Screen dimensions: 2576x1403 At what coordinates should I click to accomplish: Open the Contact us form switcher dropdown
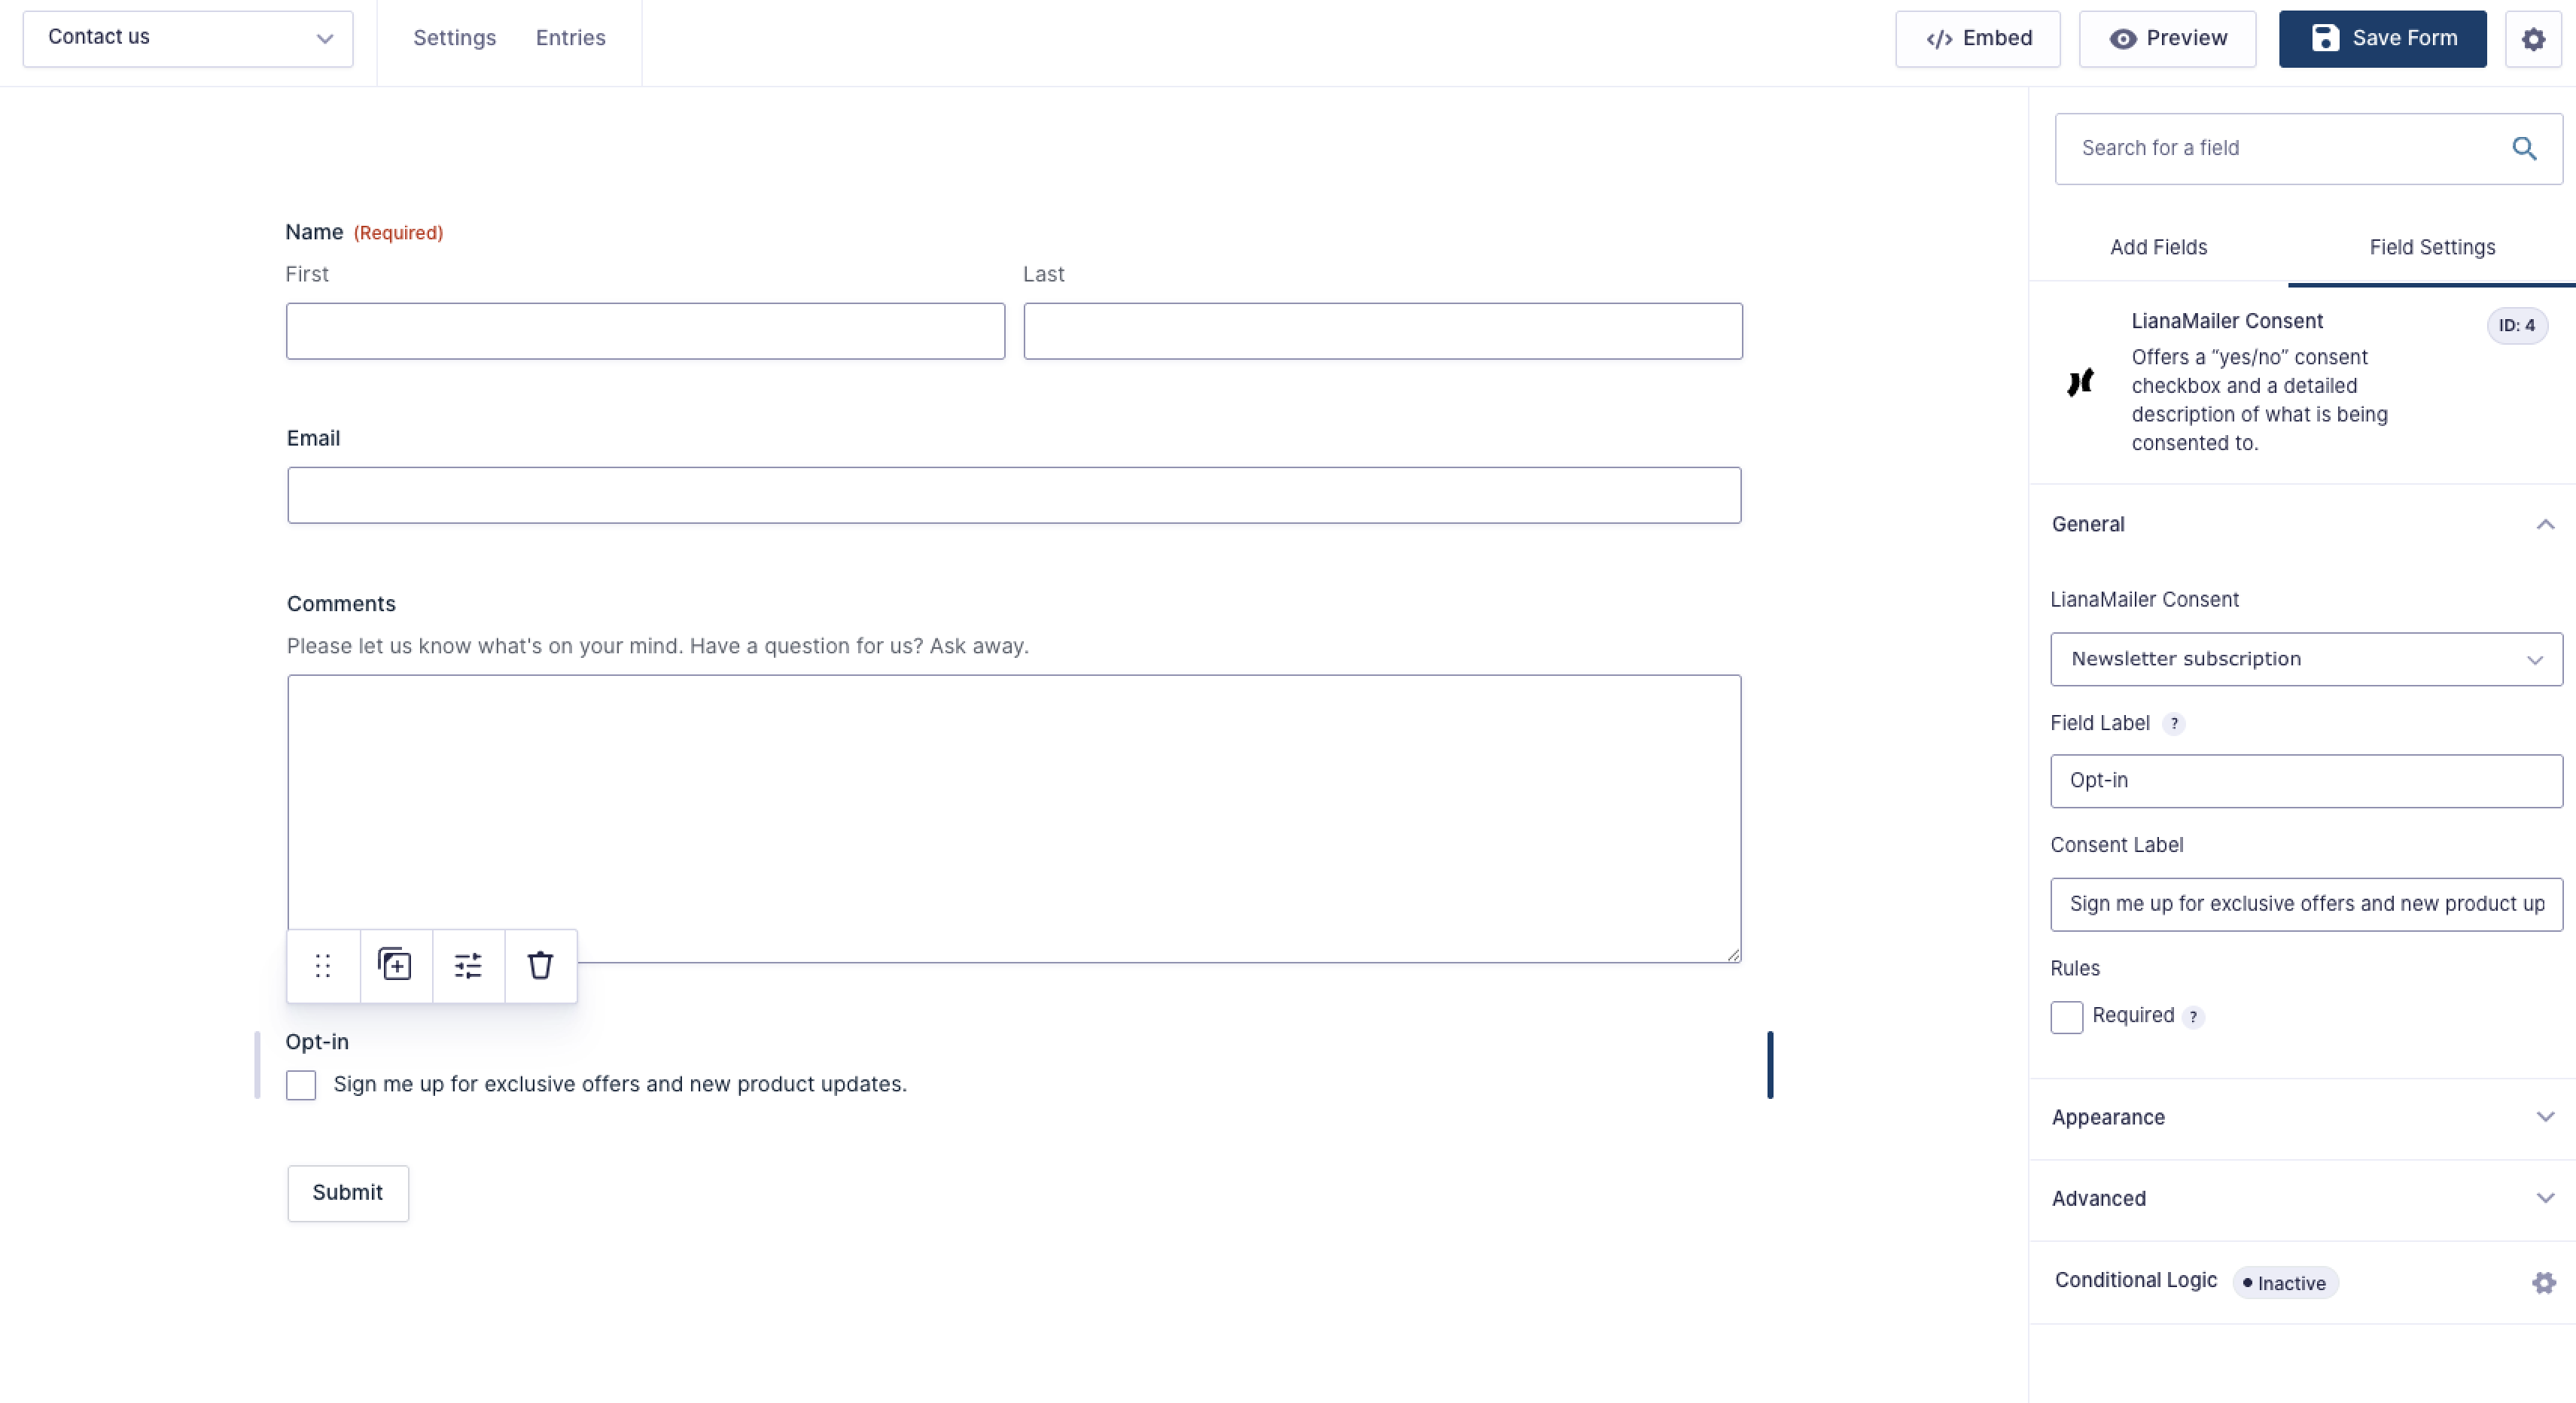click(x=188, y=39)
